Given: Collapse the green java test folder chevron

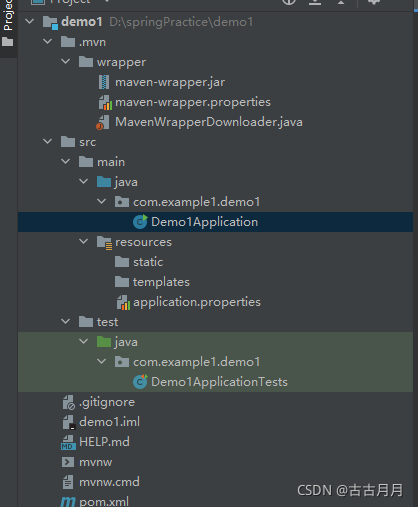Looking at the screenshot, I should point(84,342).
